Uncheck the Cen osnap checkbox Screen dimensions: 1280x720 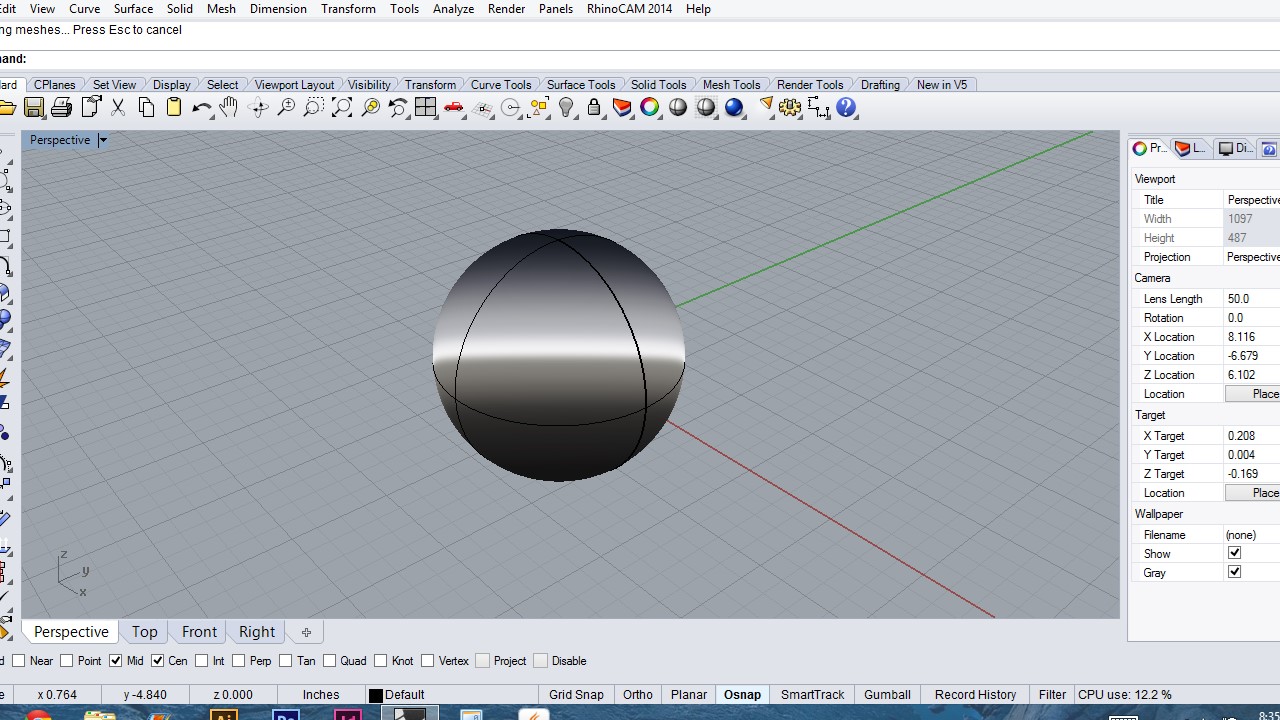click(x=158, y=661)
